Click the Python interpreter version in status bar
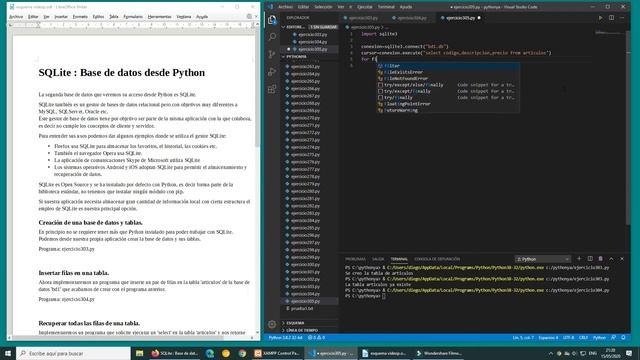This screenshot has height=360, width=640. pos(285,338)
